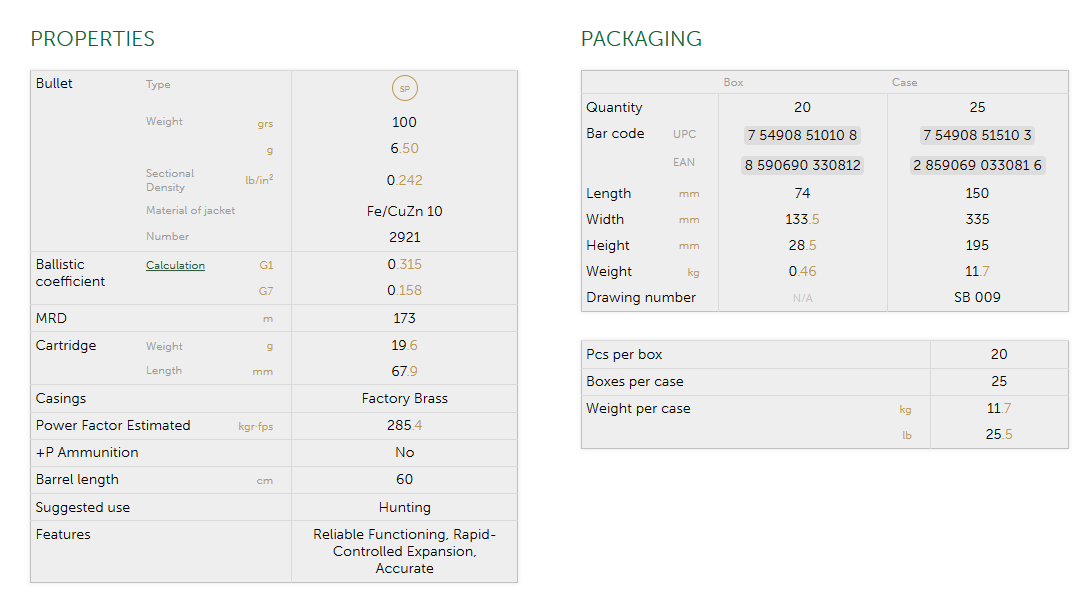Screen dimensions: 1088x610
Task: Click the Factory Brass casings value
Action: click(x=404, y=398)
